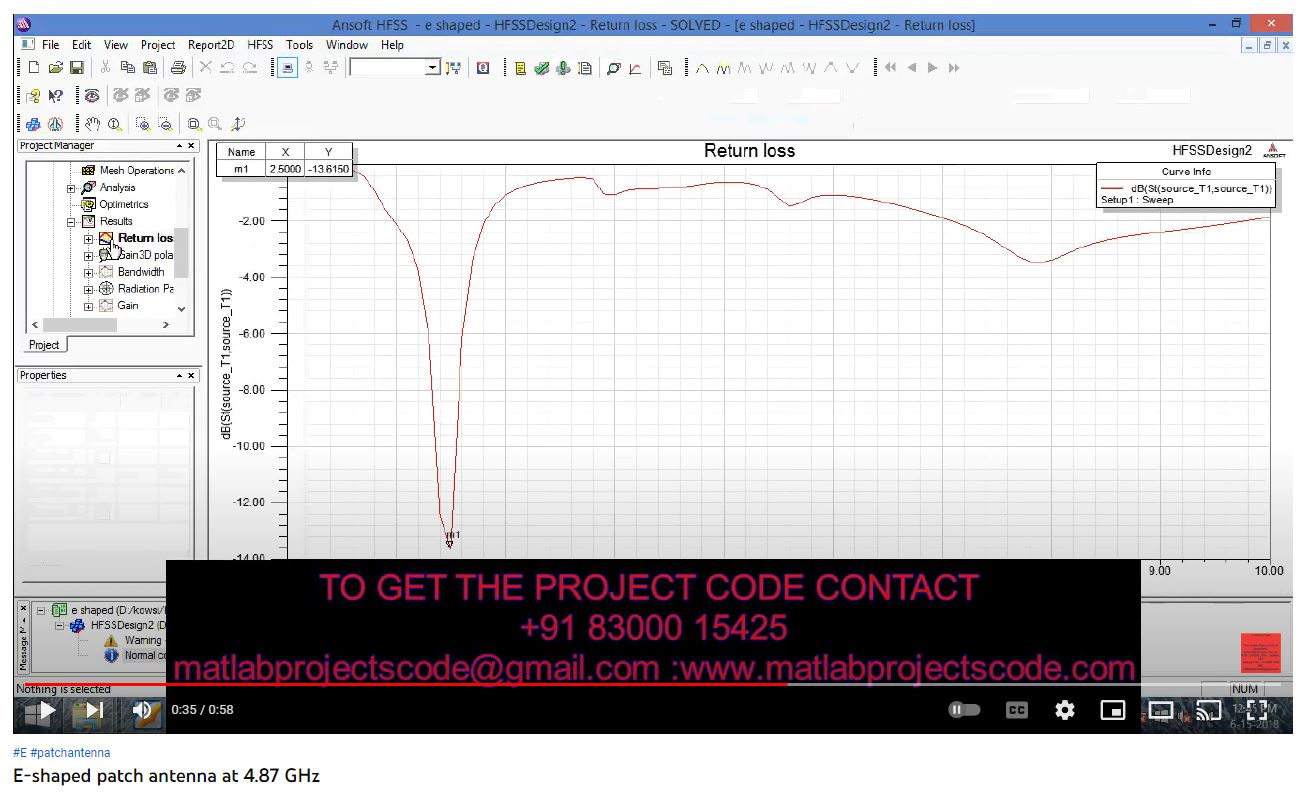
Task: Open the Report2D menu
Action: pyautogui.click(x=212, y=45)
